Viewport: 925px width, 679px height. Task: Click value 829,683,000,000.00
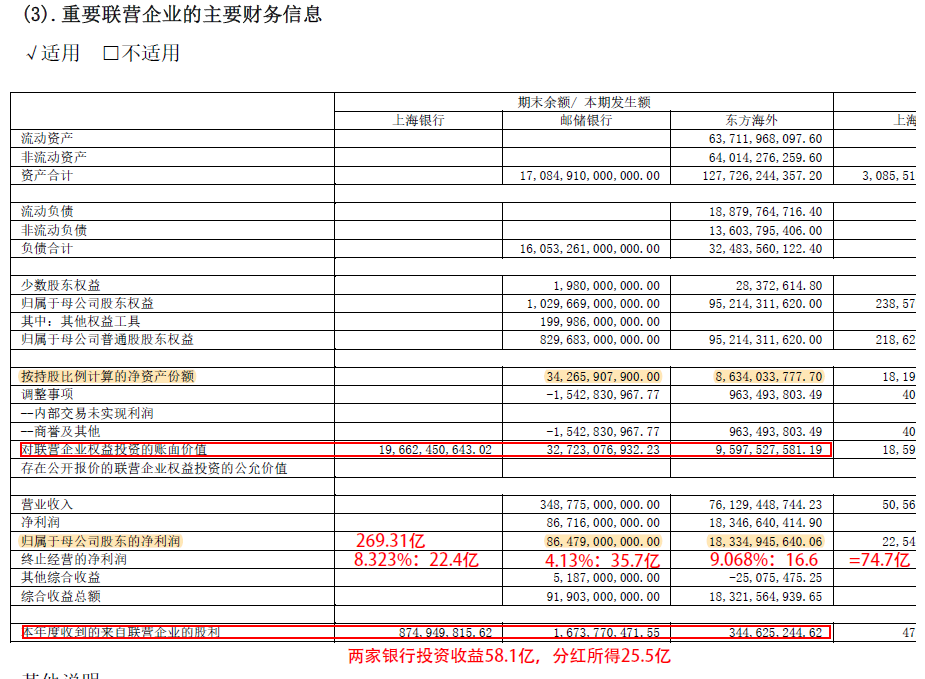pyautogui.click(x=600, y=340)
